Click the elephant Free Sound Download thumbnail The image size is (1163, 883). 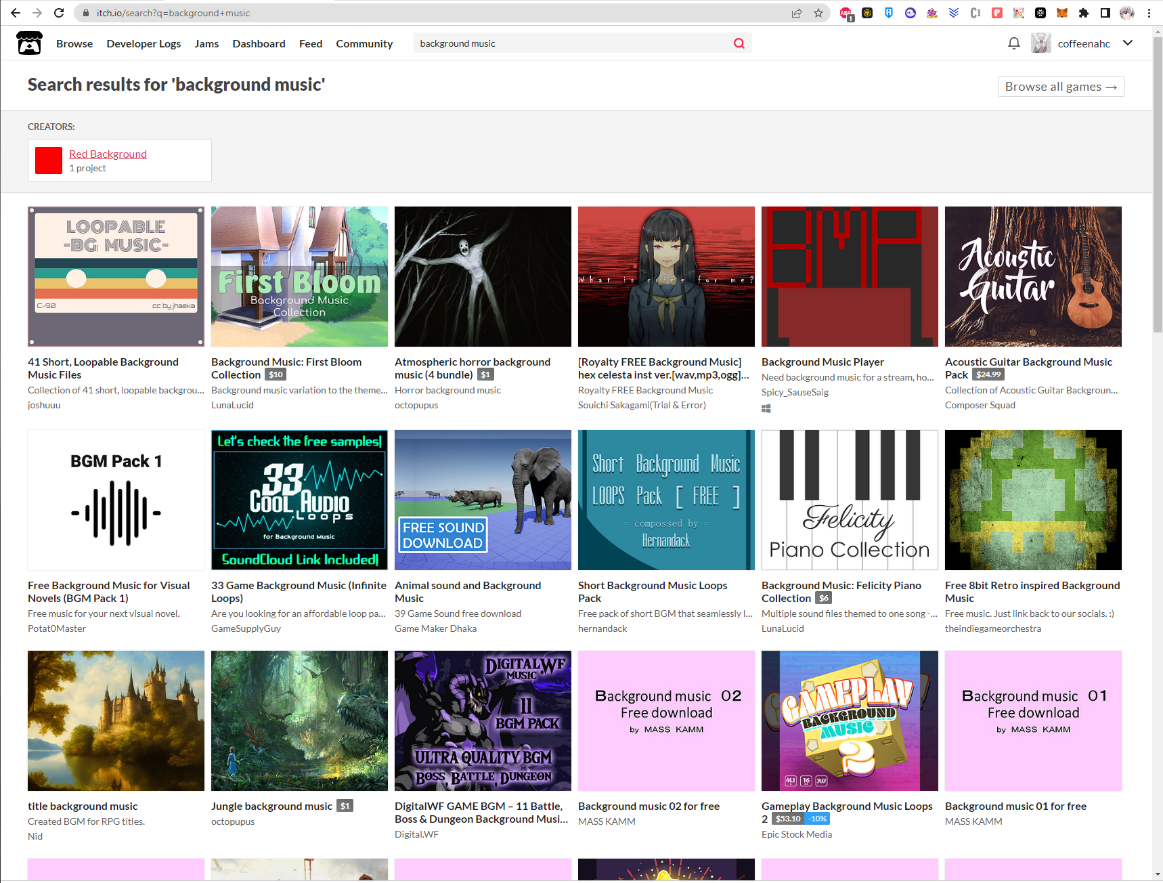coord(483,500)
